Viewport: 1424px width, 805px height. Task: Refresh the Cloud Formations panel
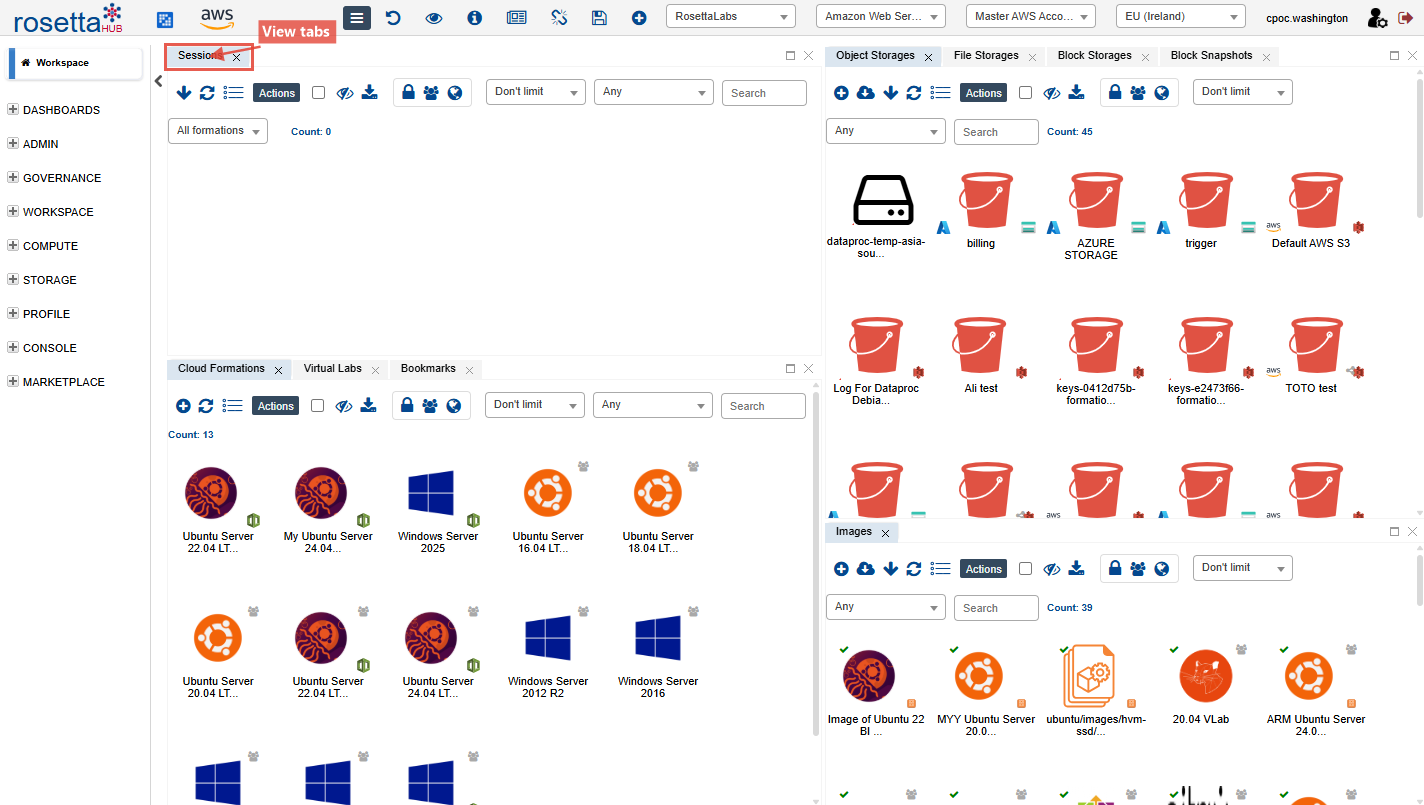[x=206, y=406]
